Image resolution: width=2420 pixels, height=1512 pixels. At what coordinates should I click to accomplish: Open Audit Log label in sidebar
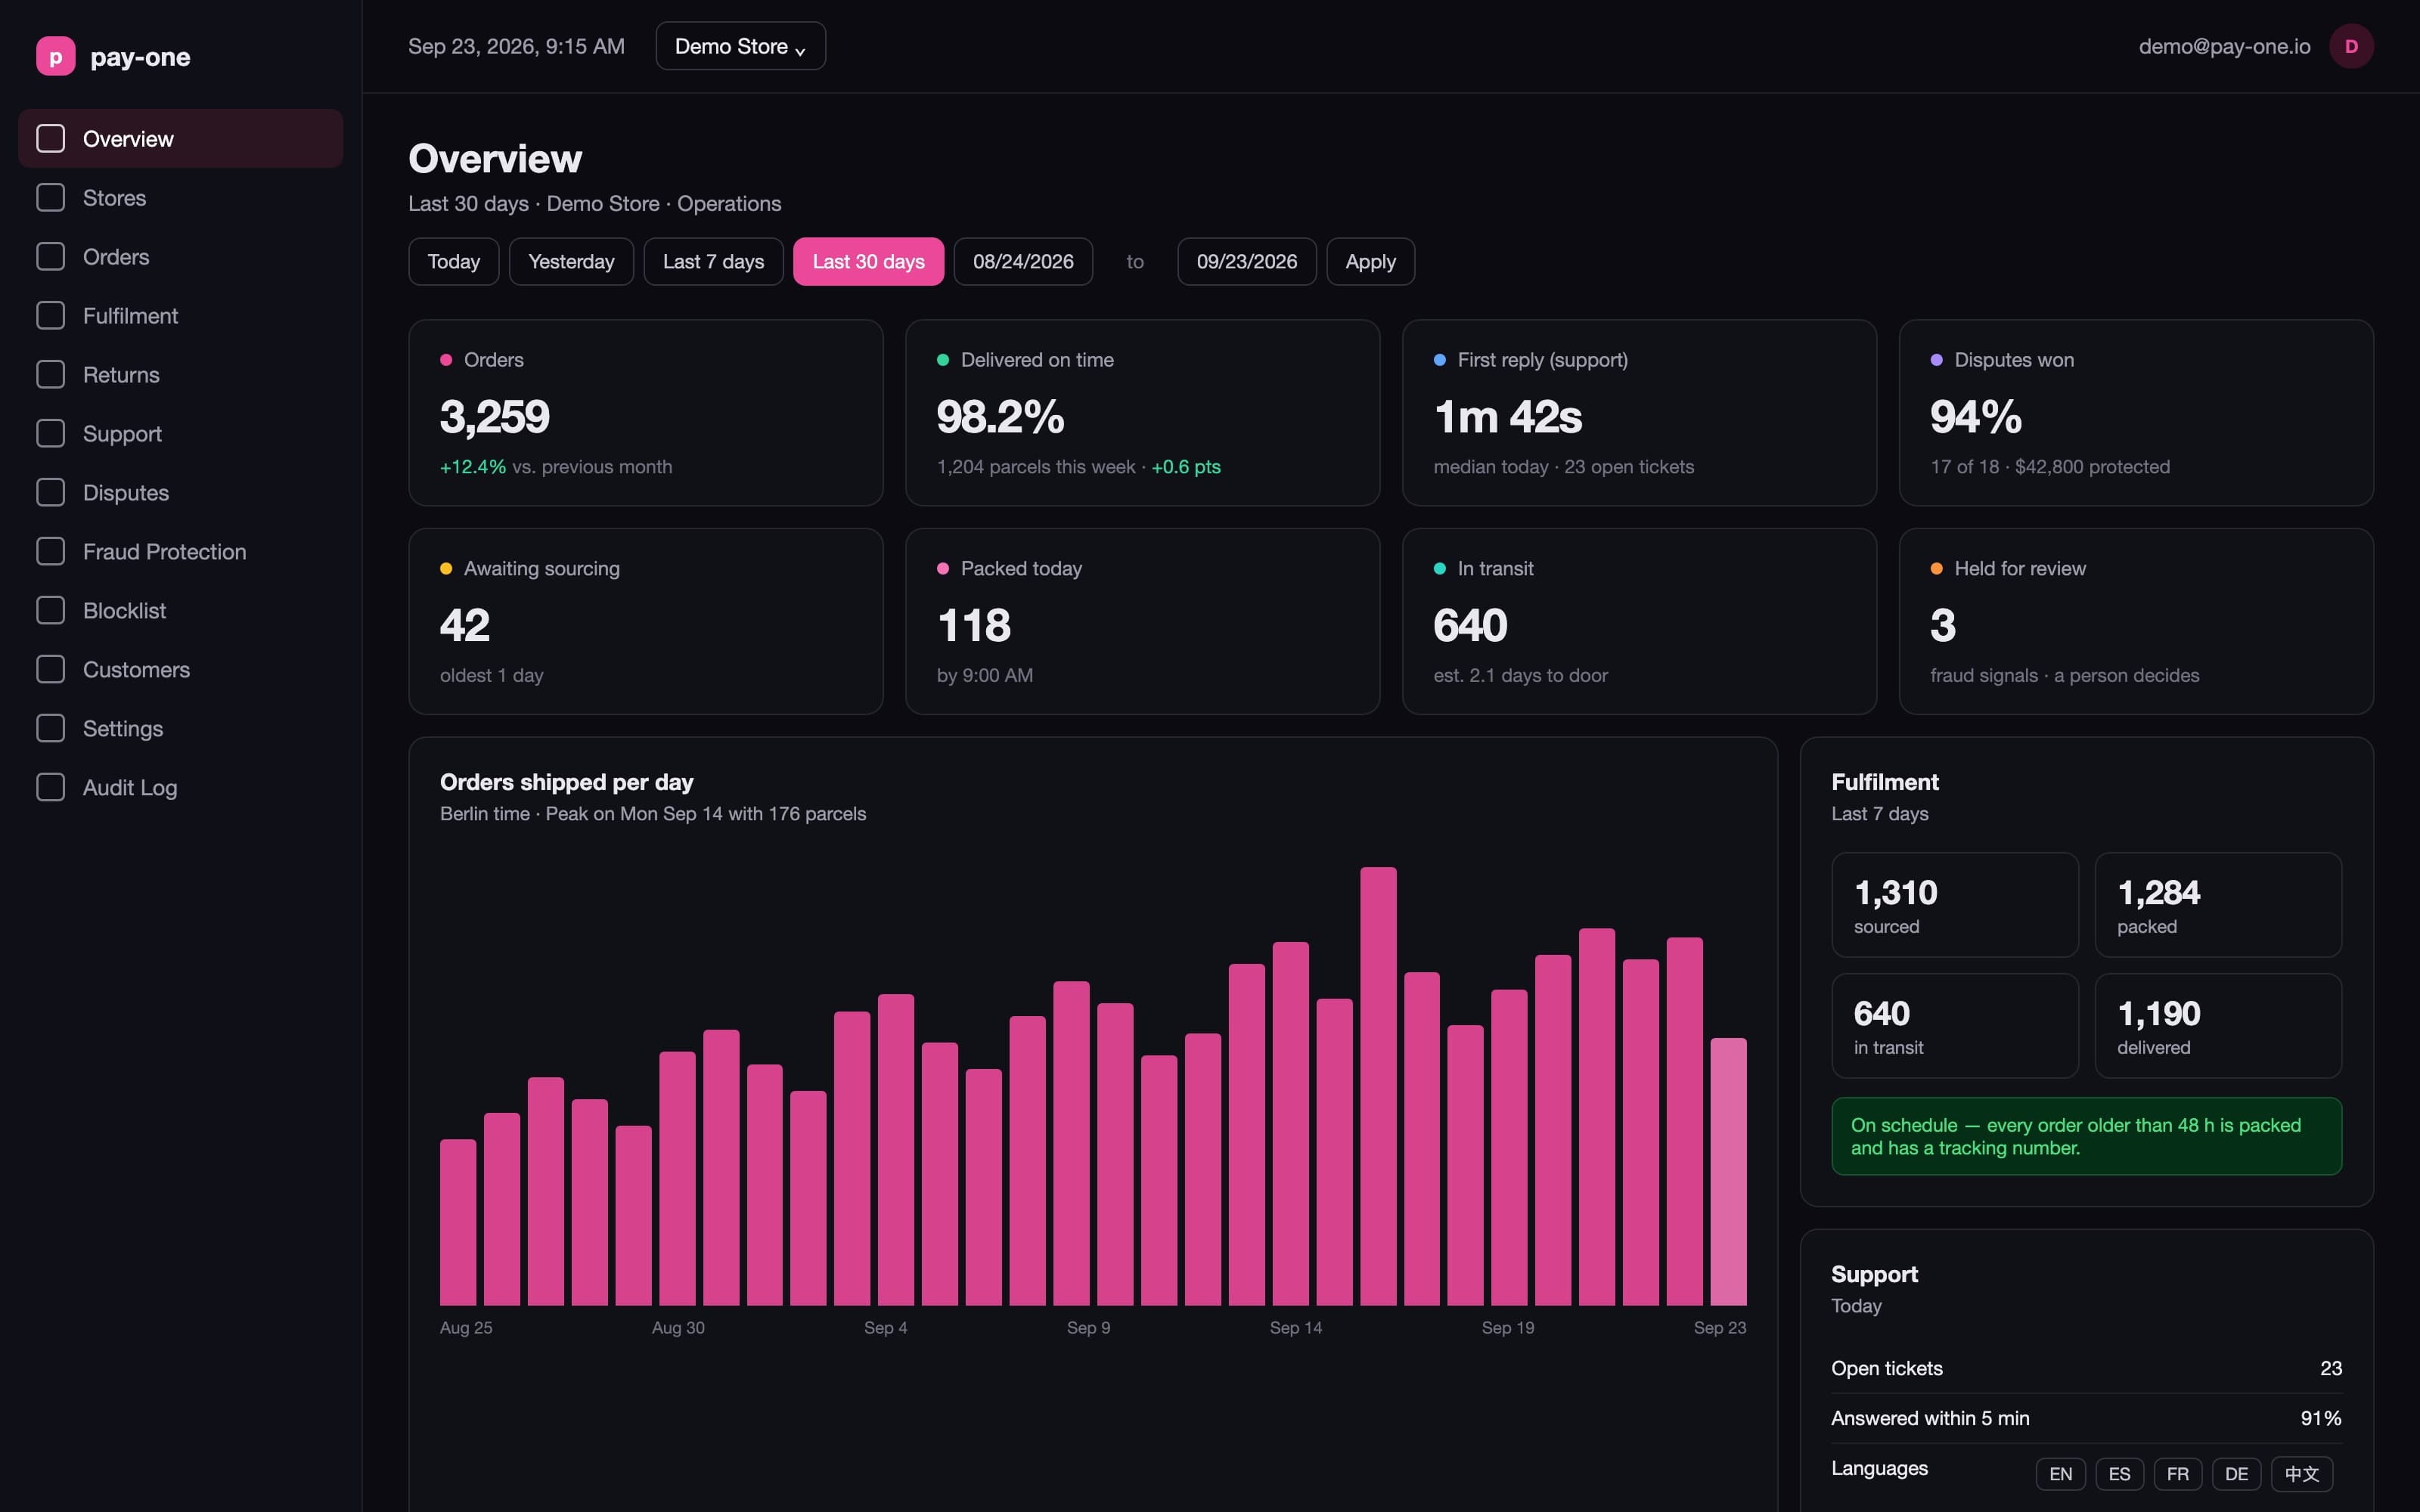130,788
